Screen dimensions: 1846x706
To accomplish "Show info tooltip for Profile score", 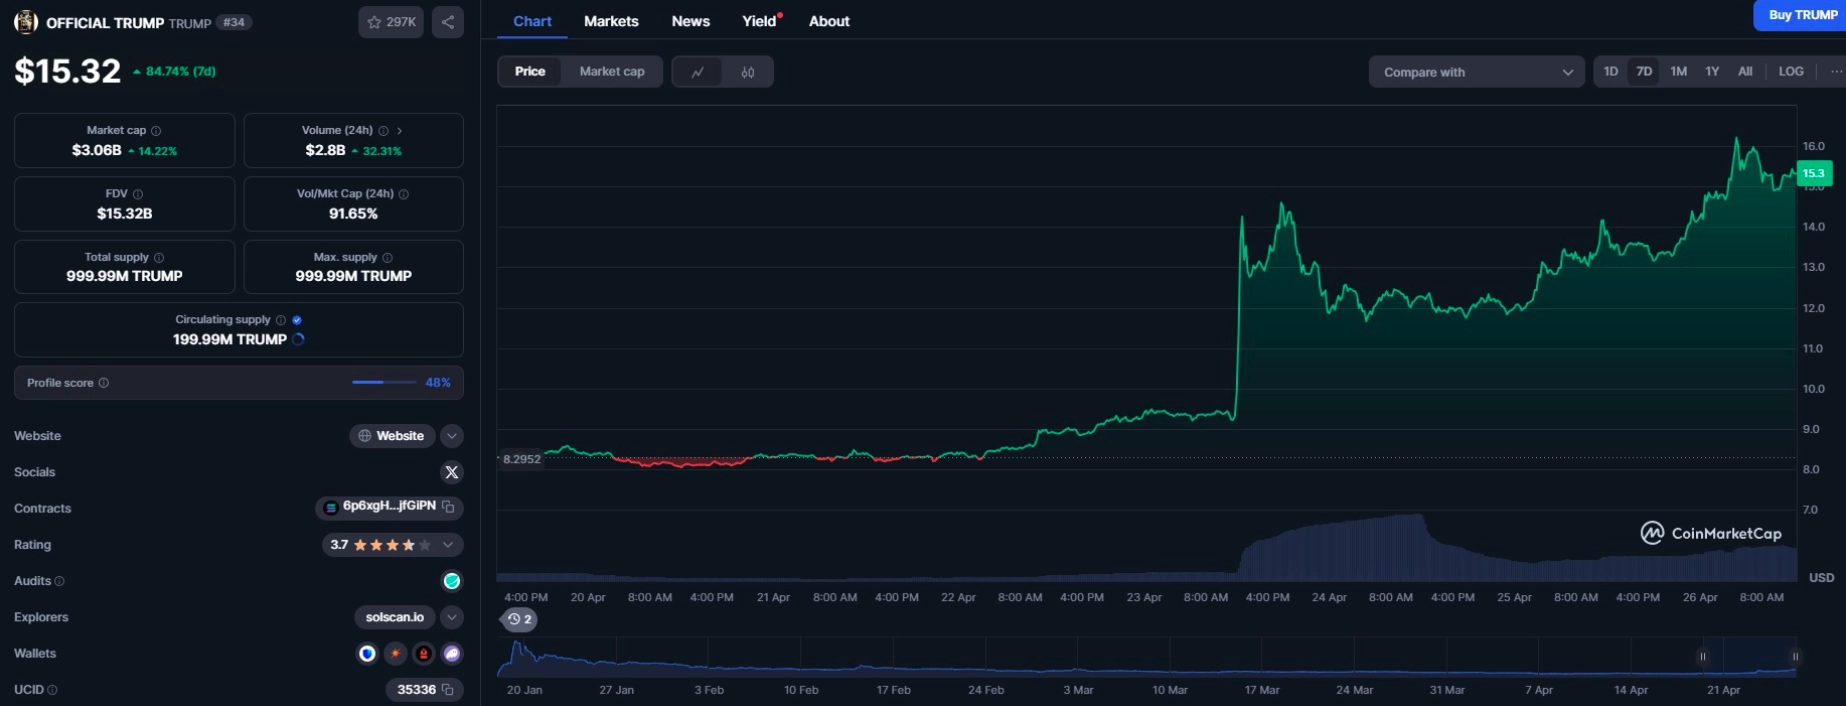I will click(x=104, y=383).
